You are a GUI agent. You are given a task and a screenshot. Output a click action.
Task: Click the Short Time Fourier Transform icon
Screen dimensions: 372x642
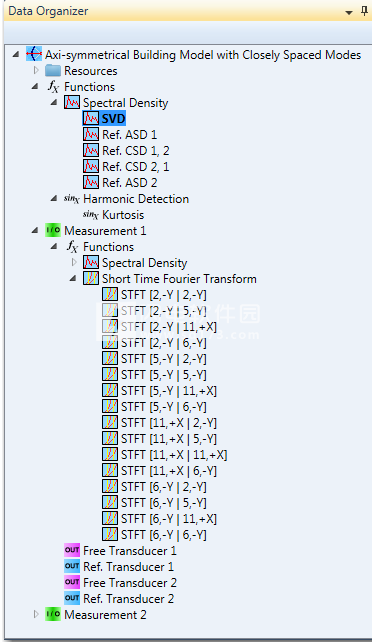(x=91, y=278)
